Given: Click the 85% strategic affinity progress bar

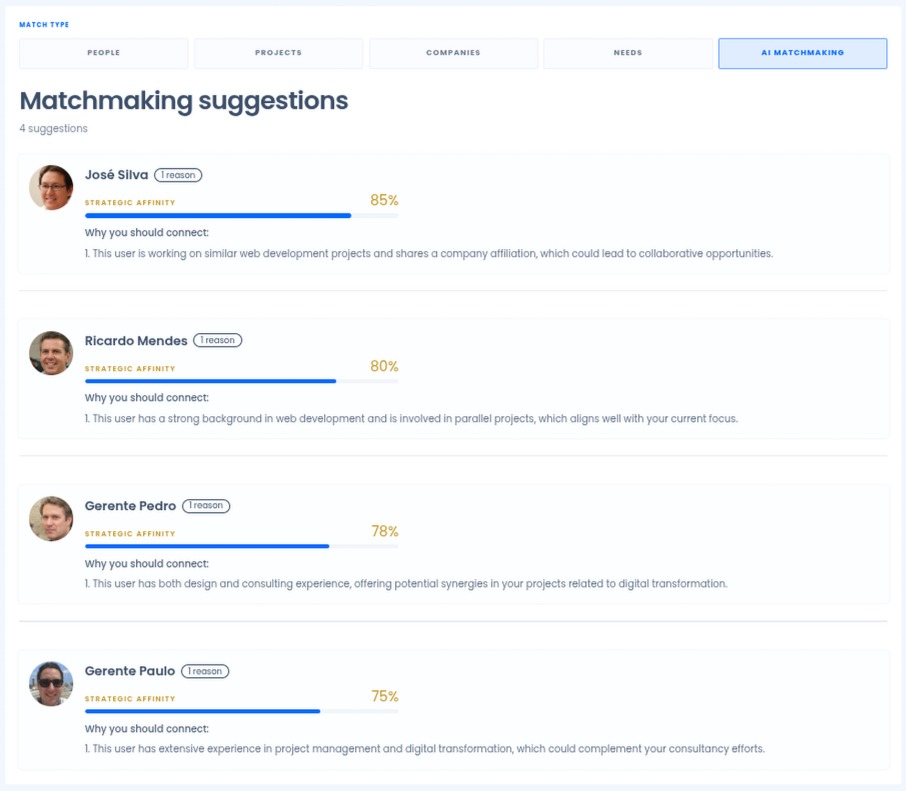Looking at the screenshot, I should point(242,216).
